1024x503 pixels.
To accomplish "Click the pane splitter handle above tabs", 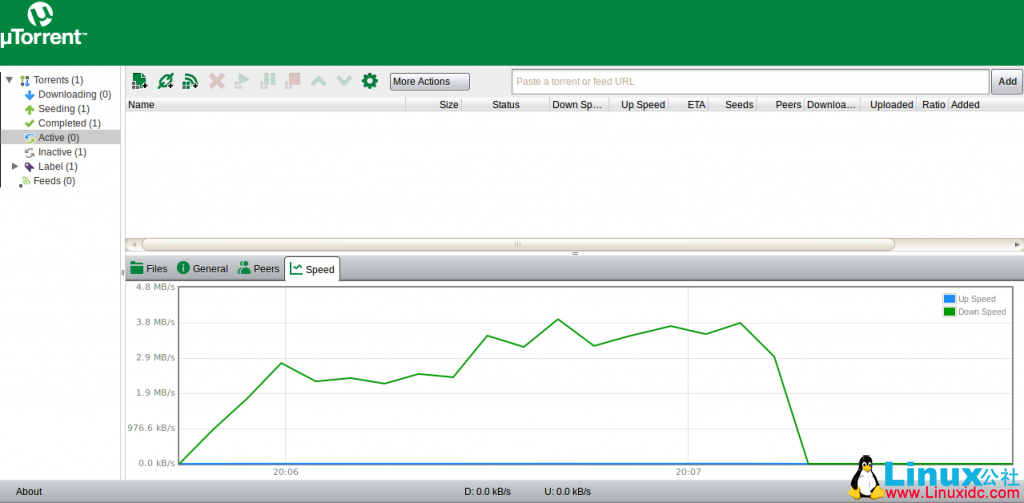I will [575, 253].
